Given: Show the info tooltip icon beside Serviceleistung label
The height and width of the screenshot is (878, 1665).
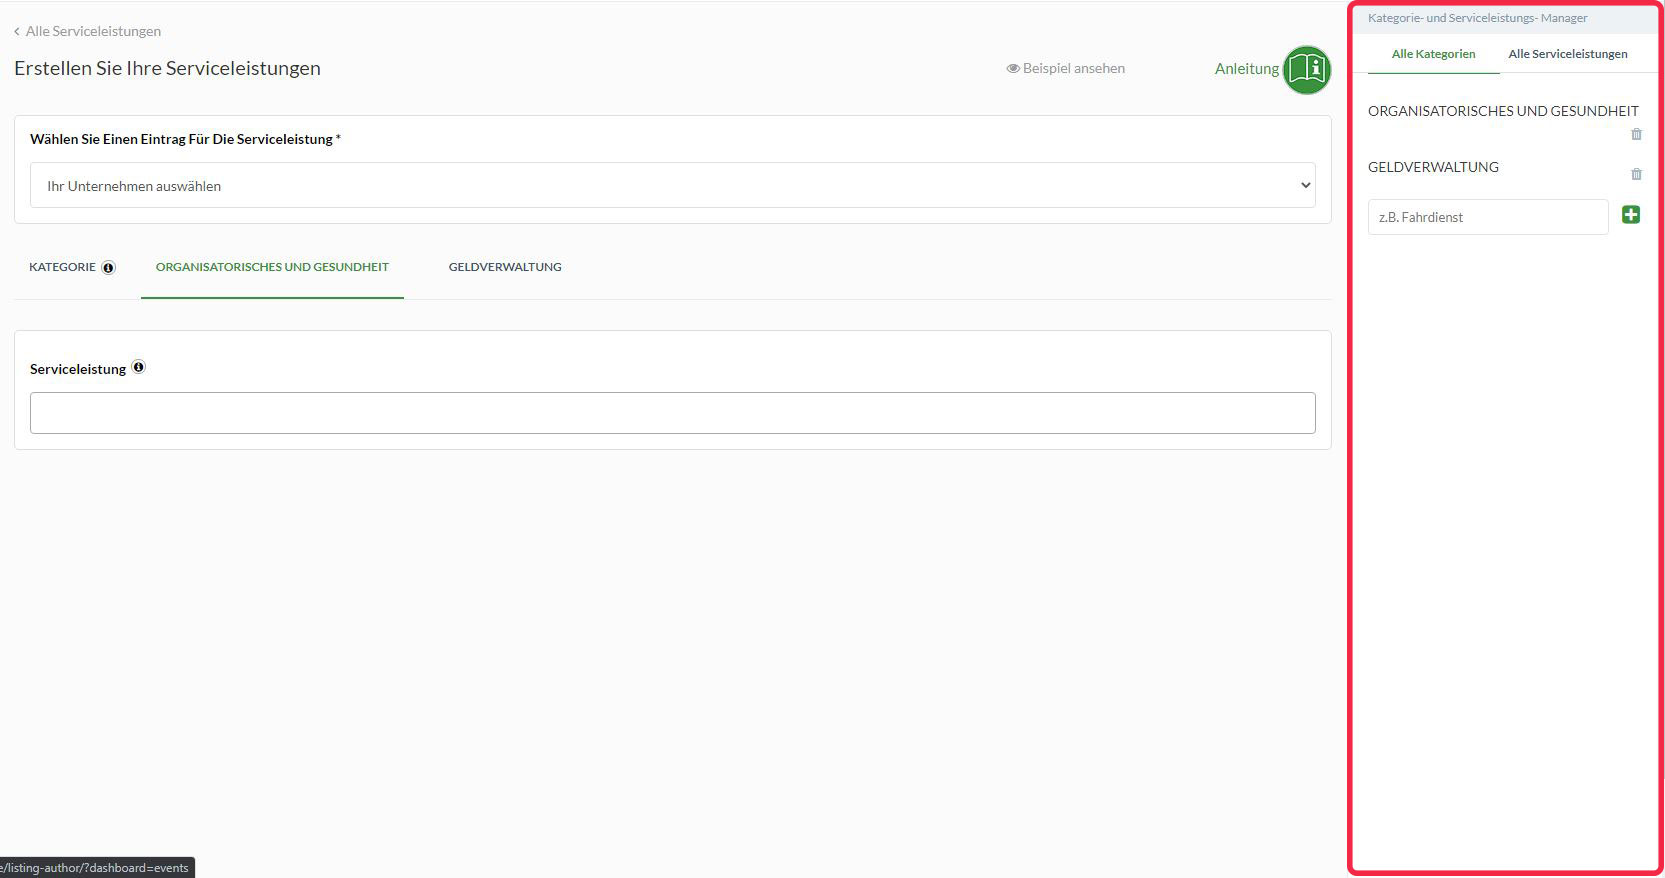Looking at the screenshot, I should 139,367.
